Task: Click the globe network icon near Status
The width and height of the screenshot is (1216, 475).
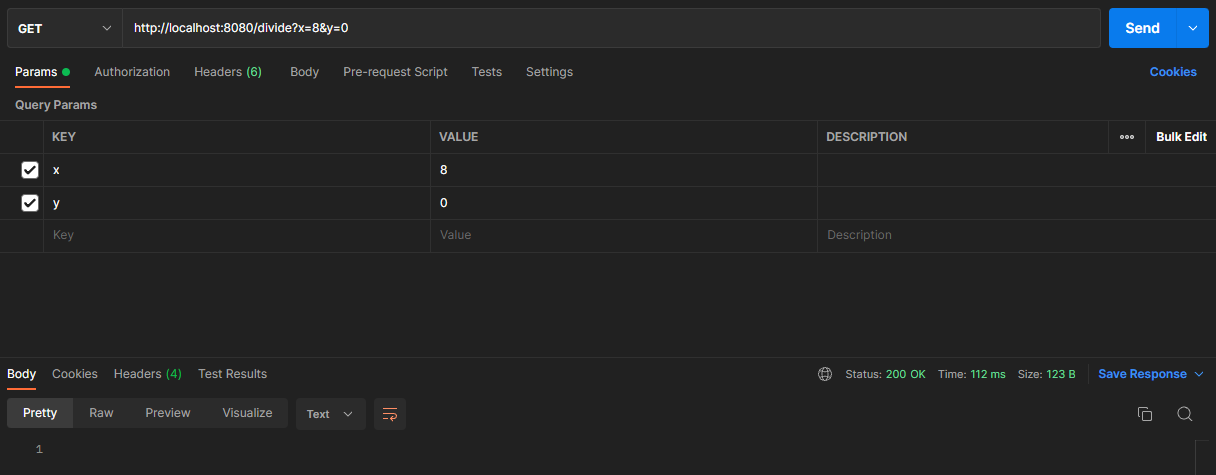Action: tap(825, 374)
